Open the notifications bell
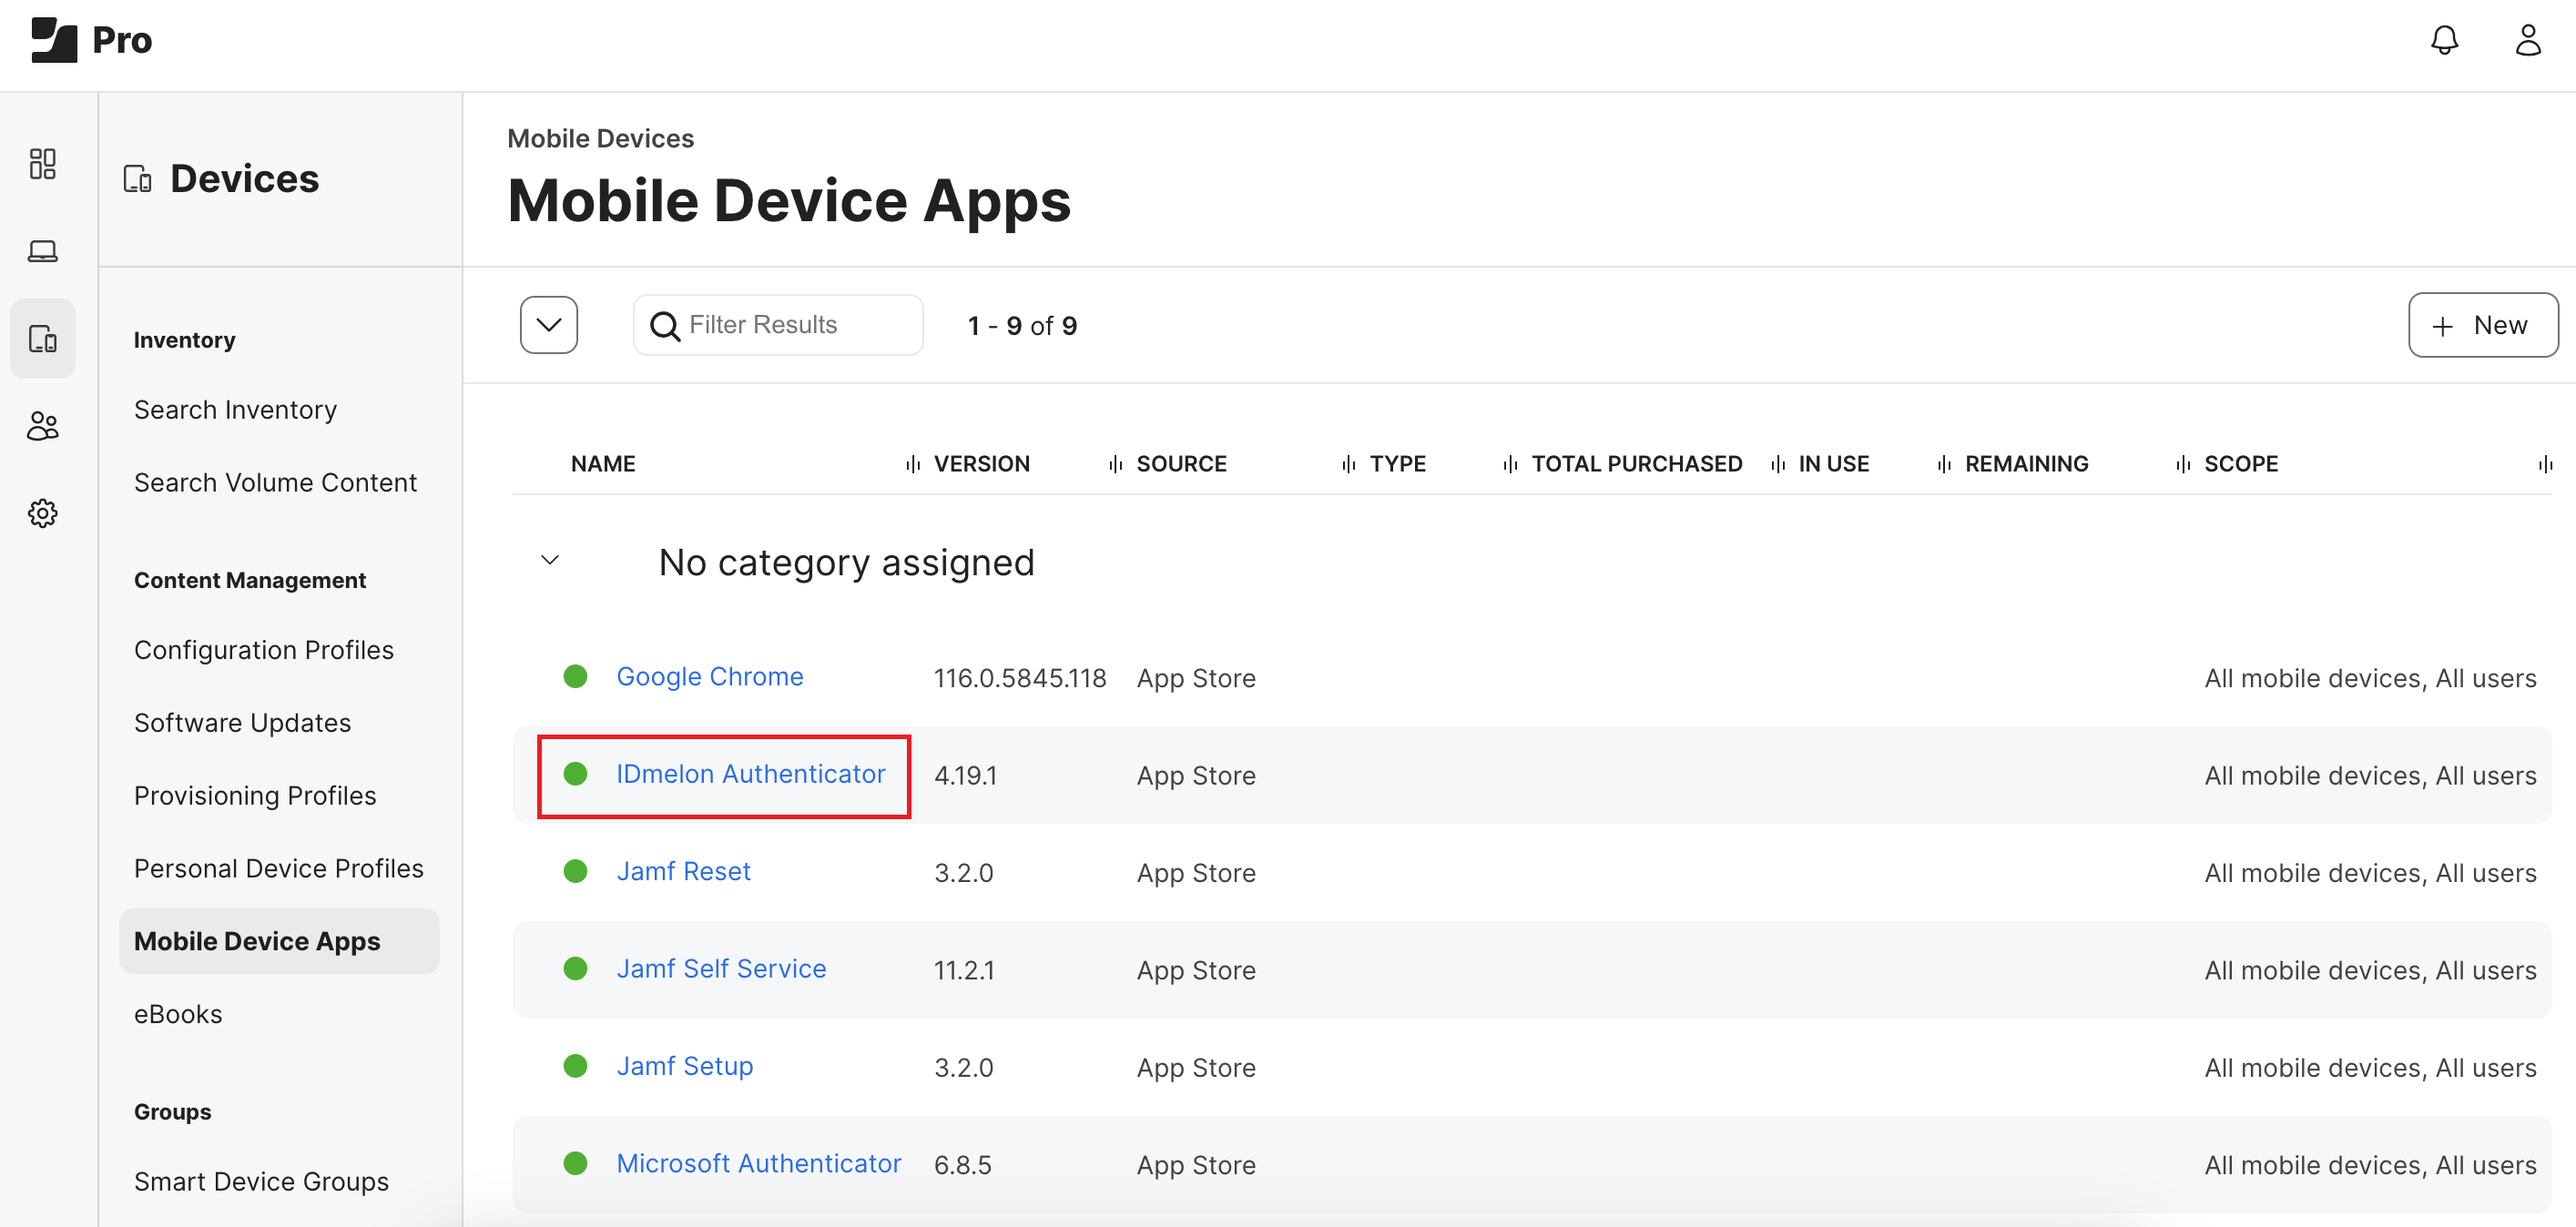The width and height of the screenshot is (2576, 1227). (x=2444, y=40)
